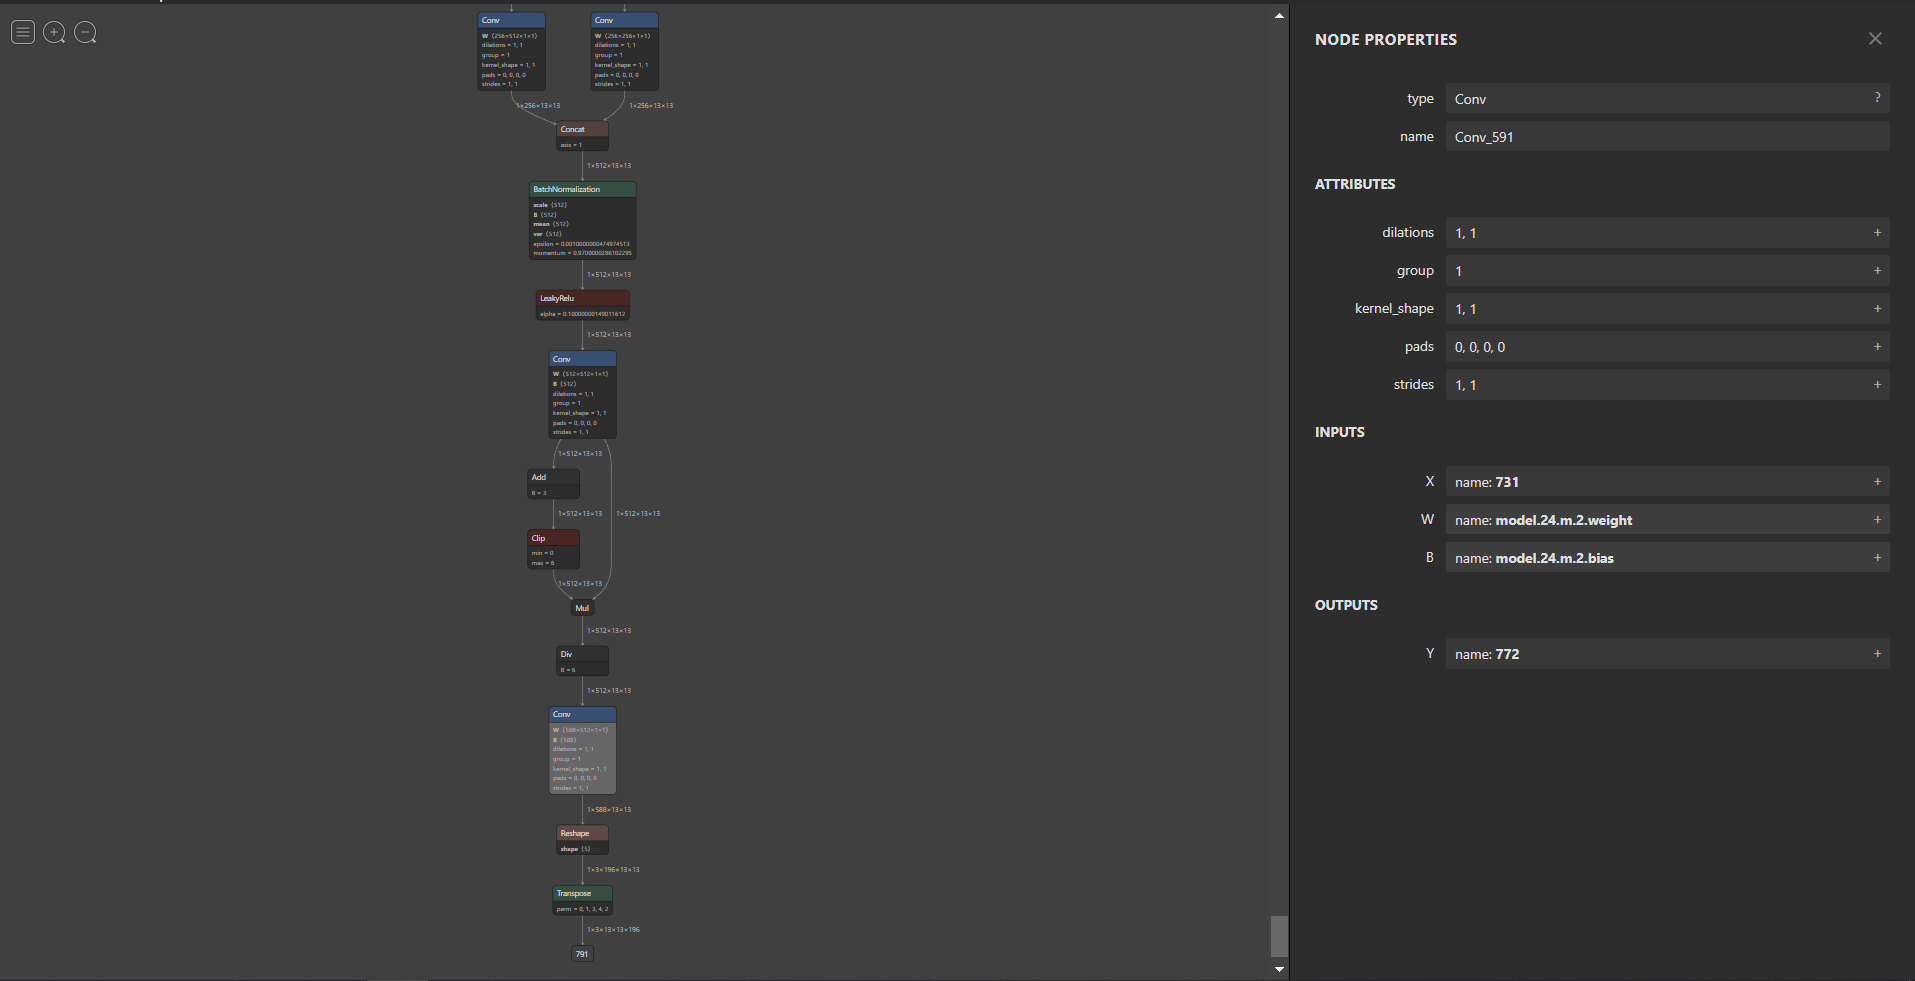1915x981 pixels.
Task: Select the Concat node in the graph
Action: tap(582, 136)
